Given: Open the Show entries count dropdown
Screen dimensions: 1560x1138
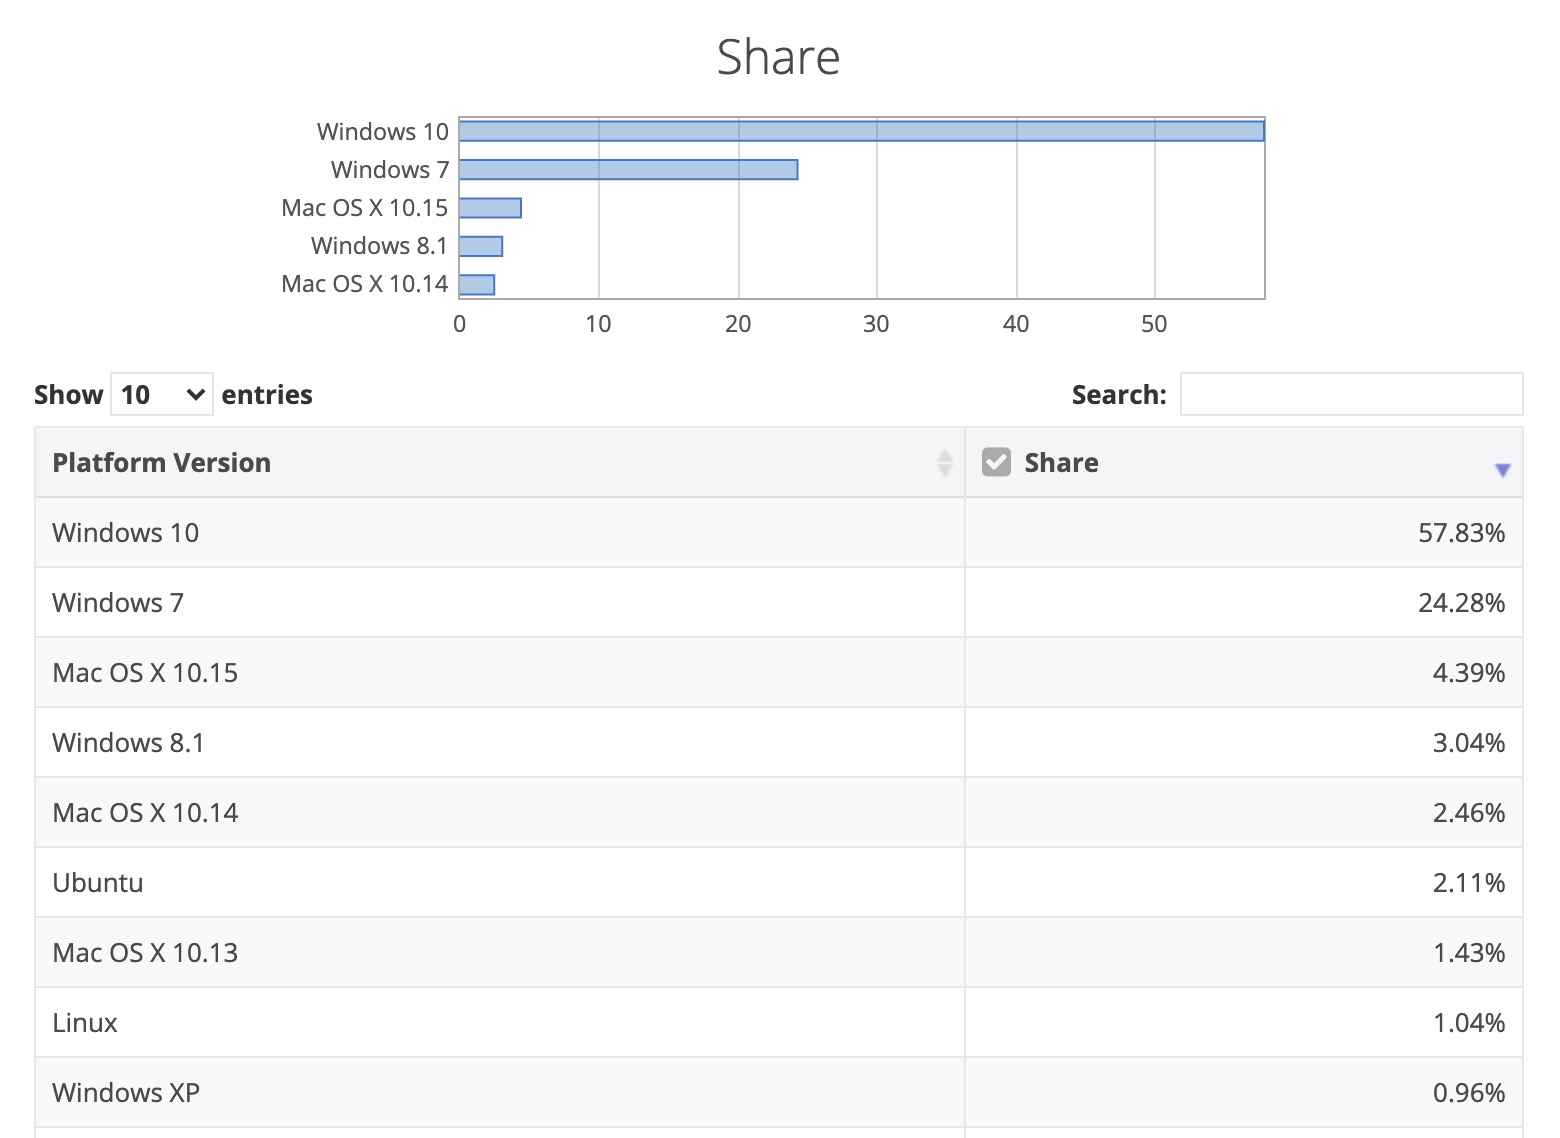Looking at the screenshot, I should click(161, 394).
